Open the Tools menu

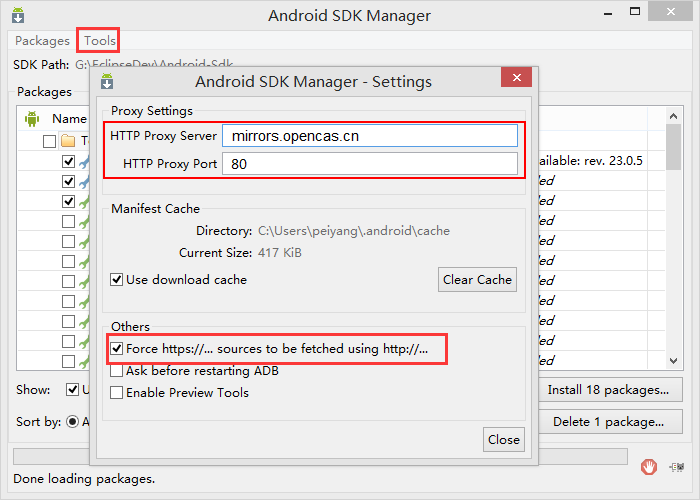click(x=100, y=41)
